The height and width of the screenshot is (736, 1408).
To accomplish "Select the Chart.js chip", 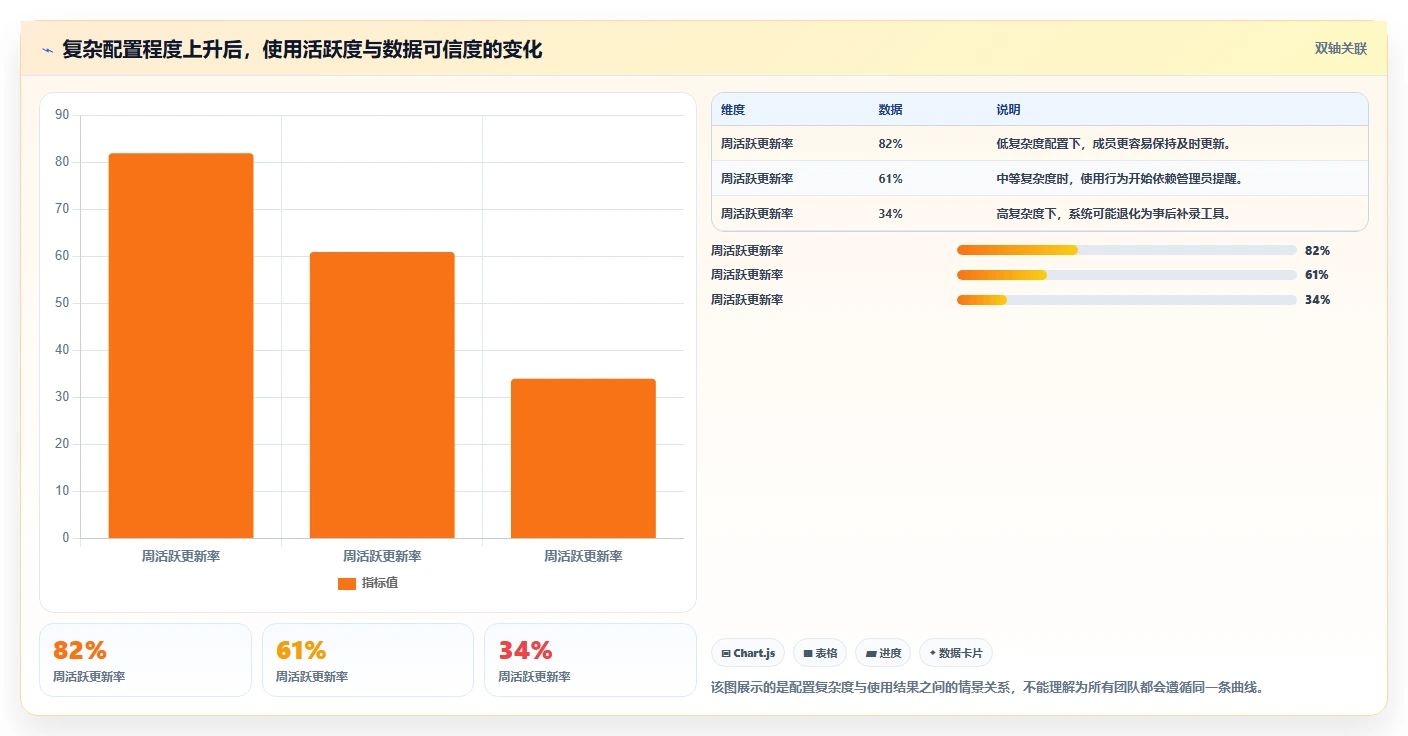I will tap(748, 653).
